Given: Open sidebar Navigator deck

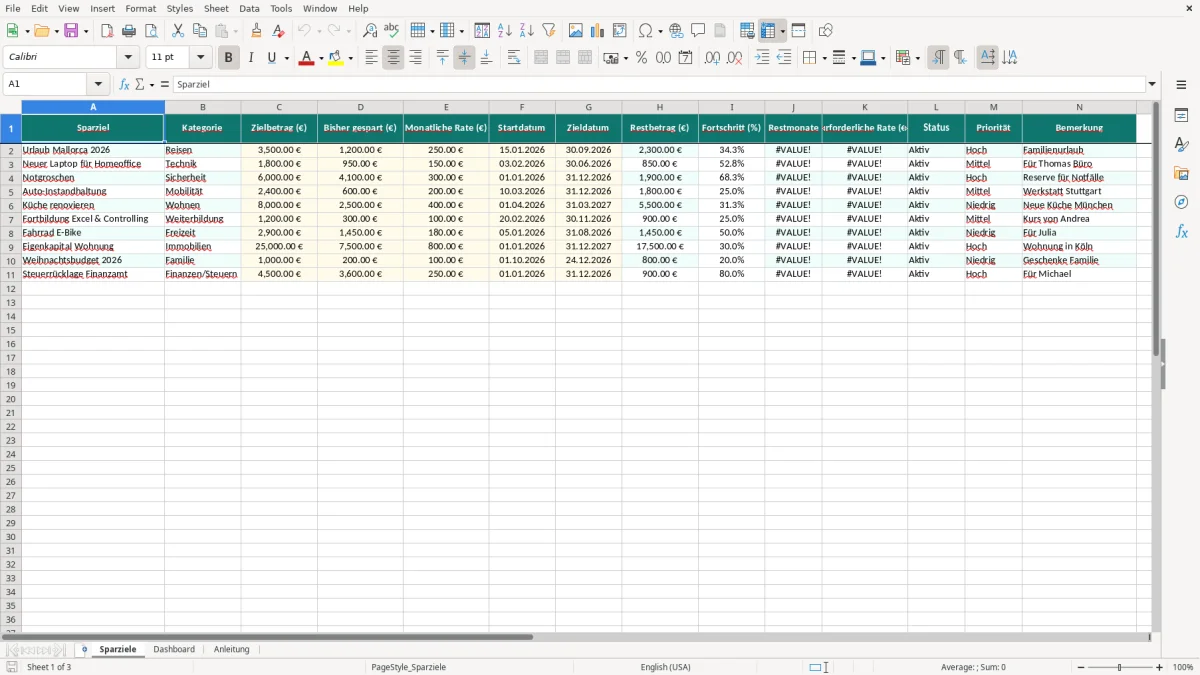Looking at the screenshot, I should click(x=1181, y=203).
